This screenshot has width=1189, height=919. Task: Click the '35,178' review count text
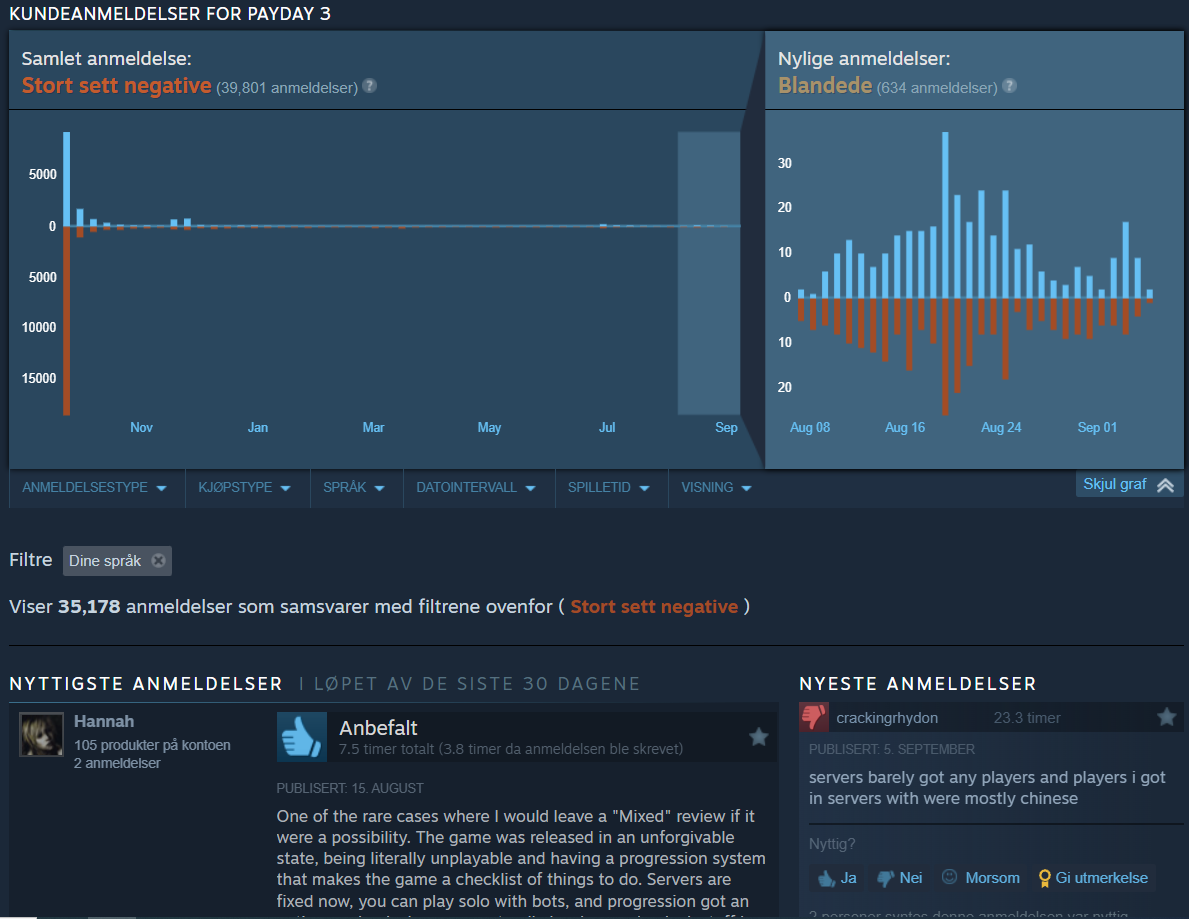point(89,607)
